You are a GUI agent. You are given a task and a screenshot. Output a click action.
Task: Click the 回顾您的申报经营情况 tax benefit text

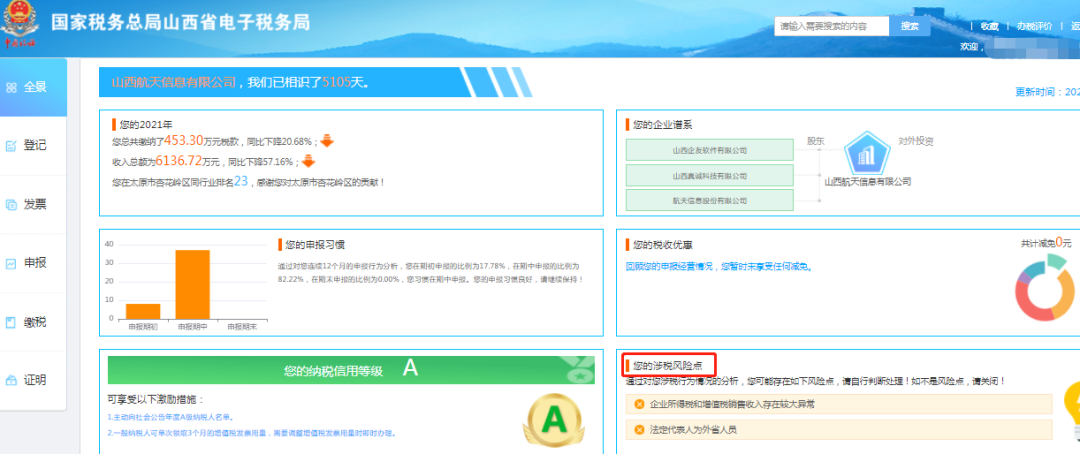(x=719, y=266)
